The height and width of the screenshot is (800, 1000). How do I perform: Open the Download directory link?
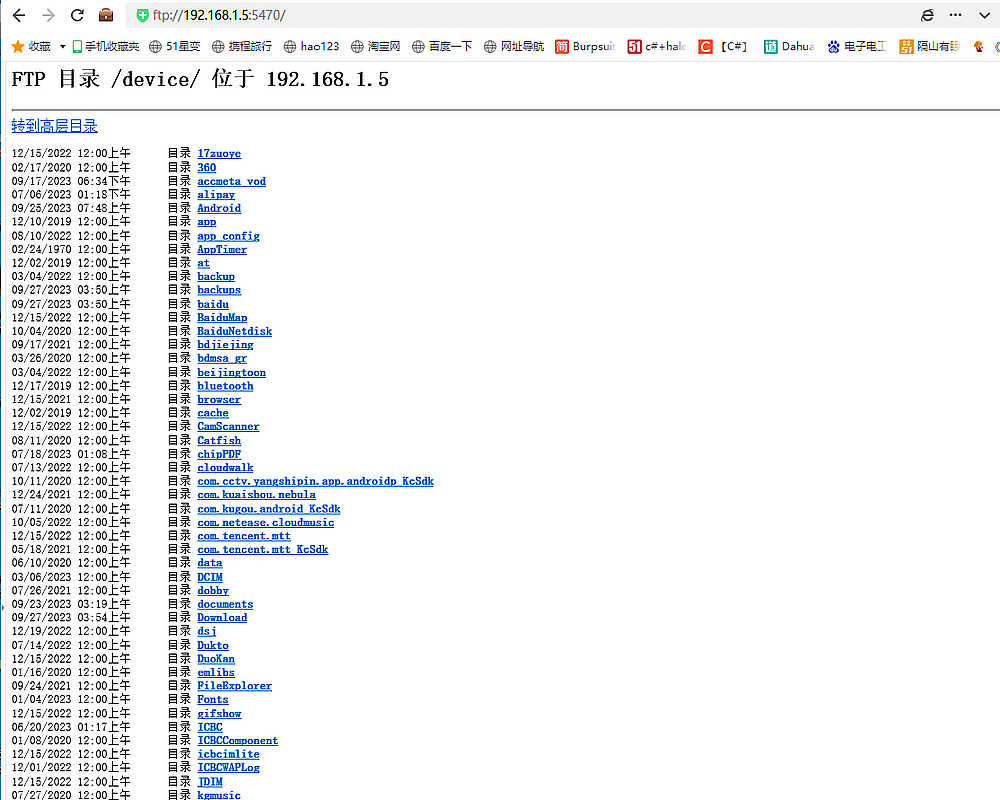point(222,618)
